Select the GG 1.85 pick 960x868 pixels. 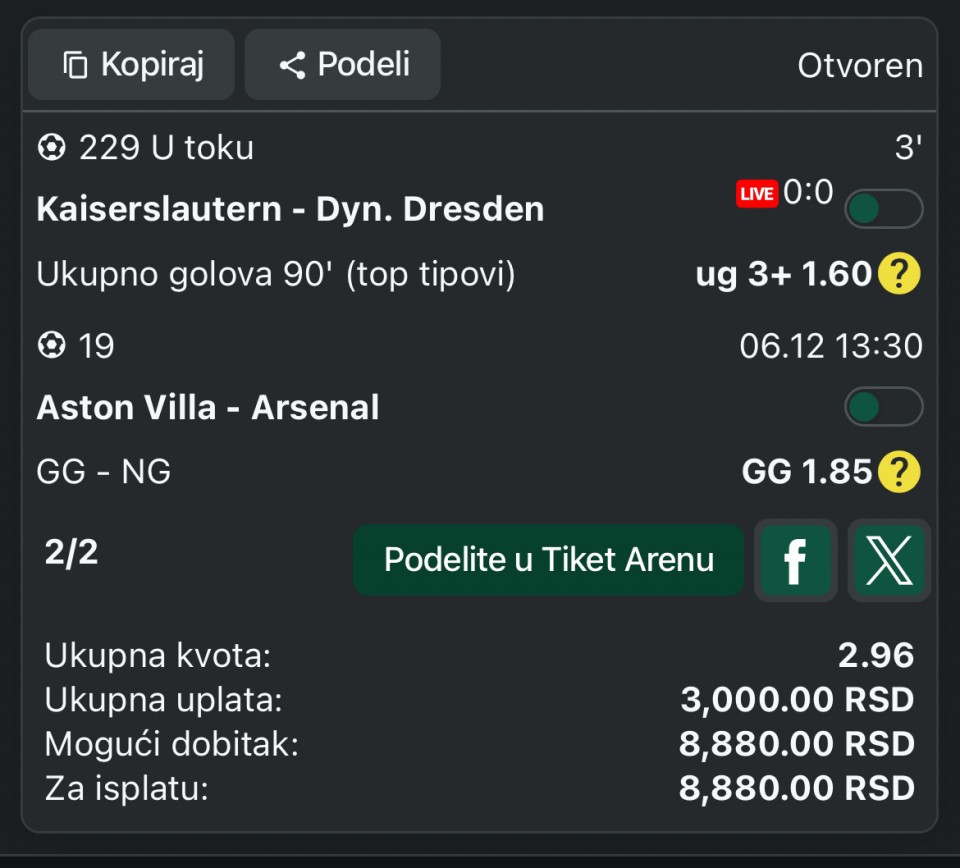click(x=807, y=472)
